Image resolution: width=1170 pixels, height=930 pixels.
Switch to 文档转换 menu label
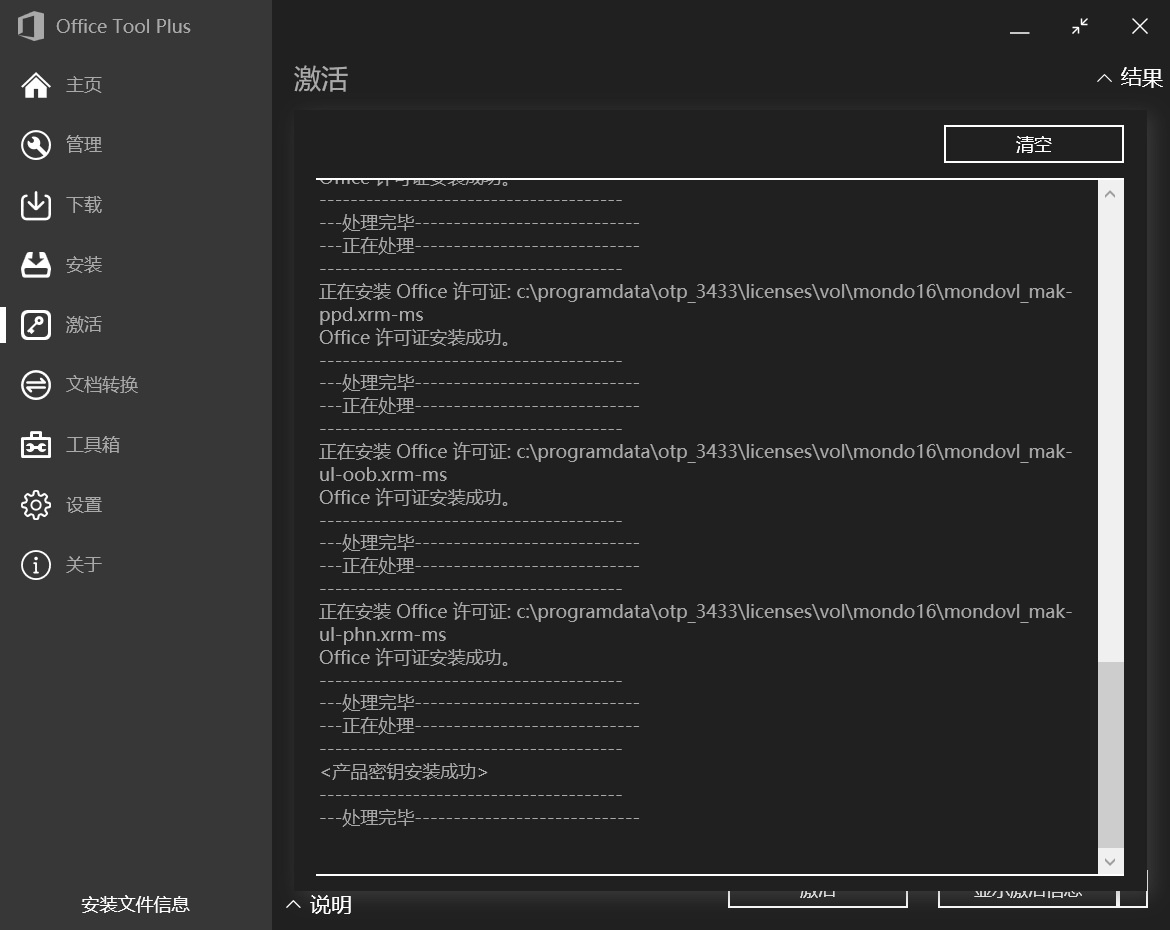[102, 384]
